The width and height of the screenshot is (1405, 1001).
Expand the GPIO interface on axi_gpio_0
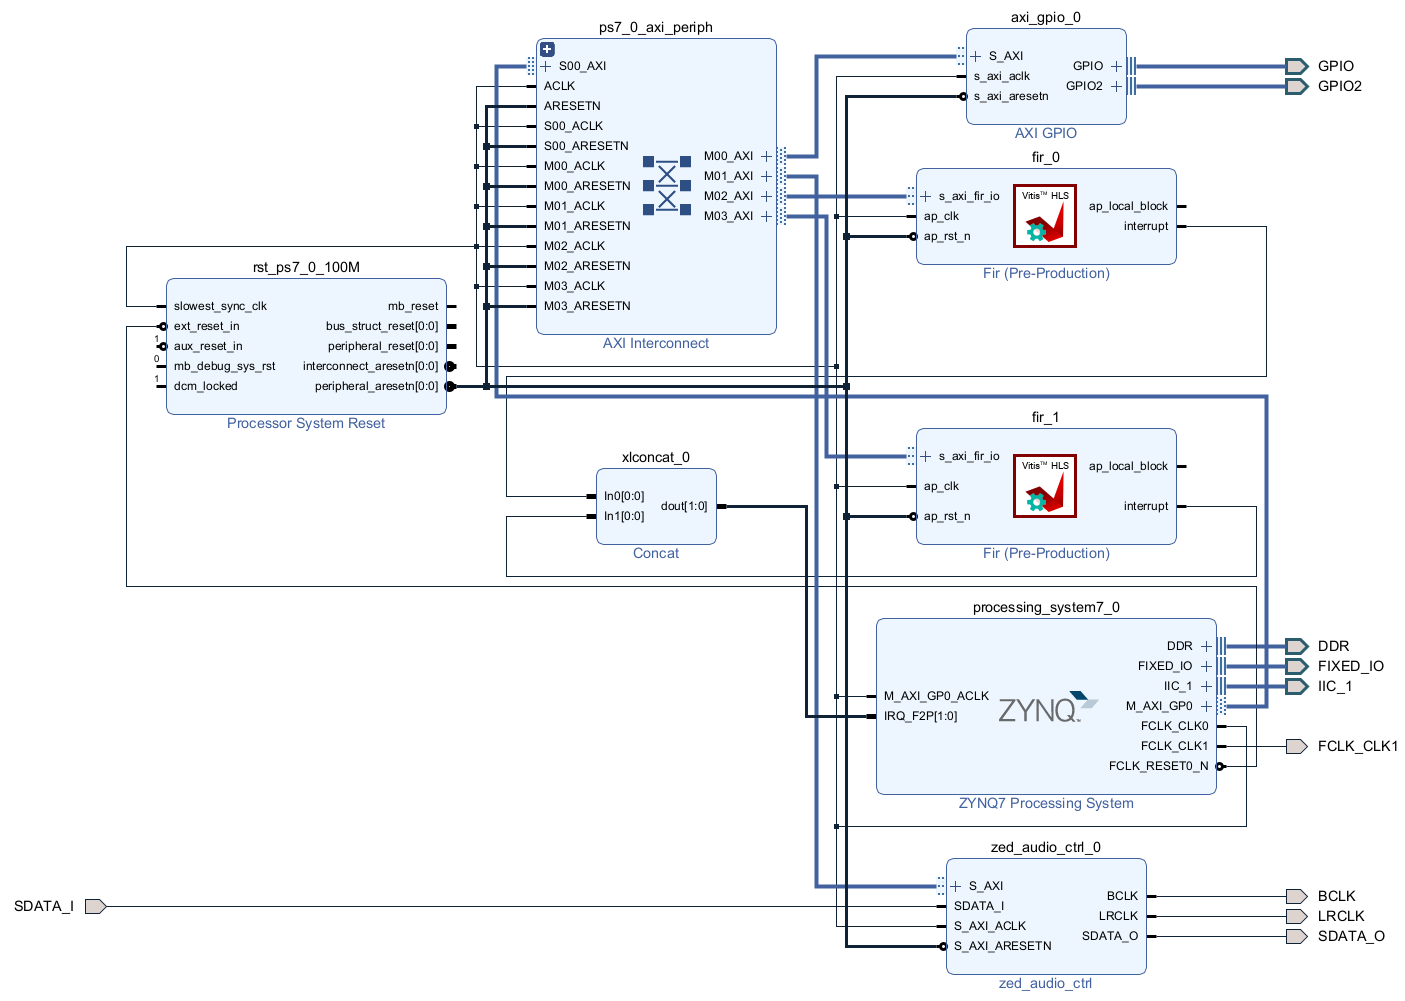tap(1116, 66)
